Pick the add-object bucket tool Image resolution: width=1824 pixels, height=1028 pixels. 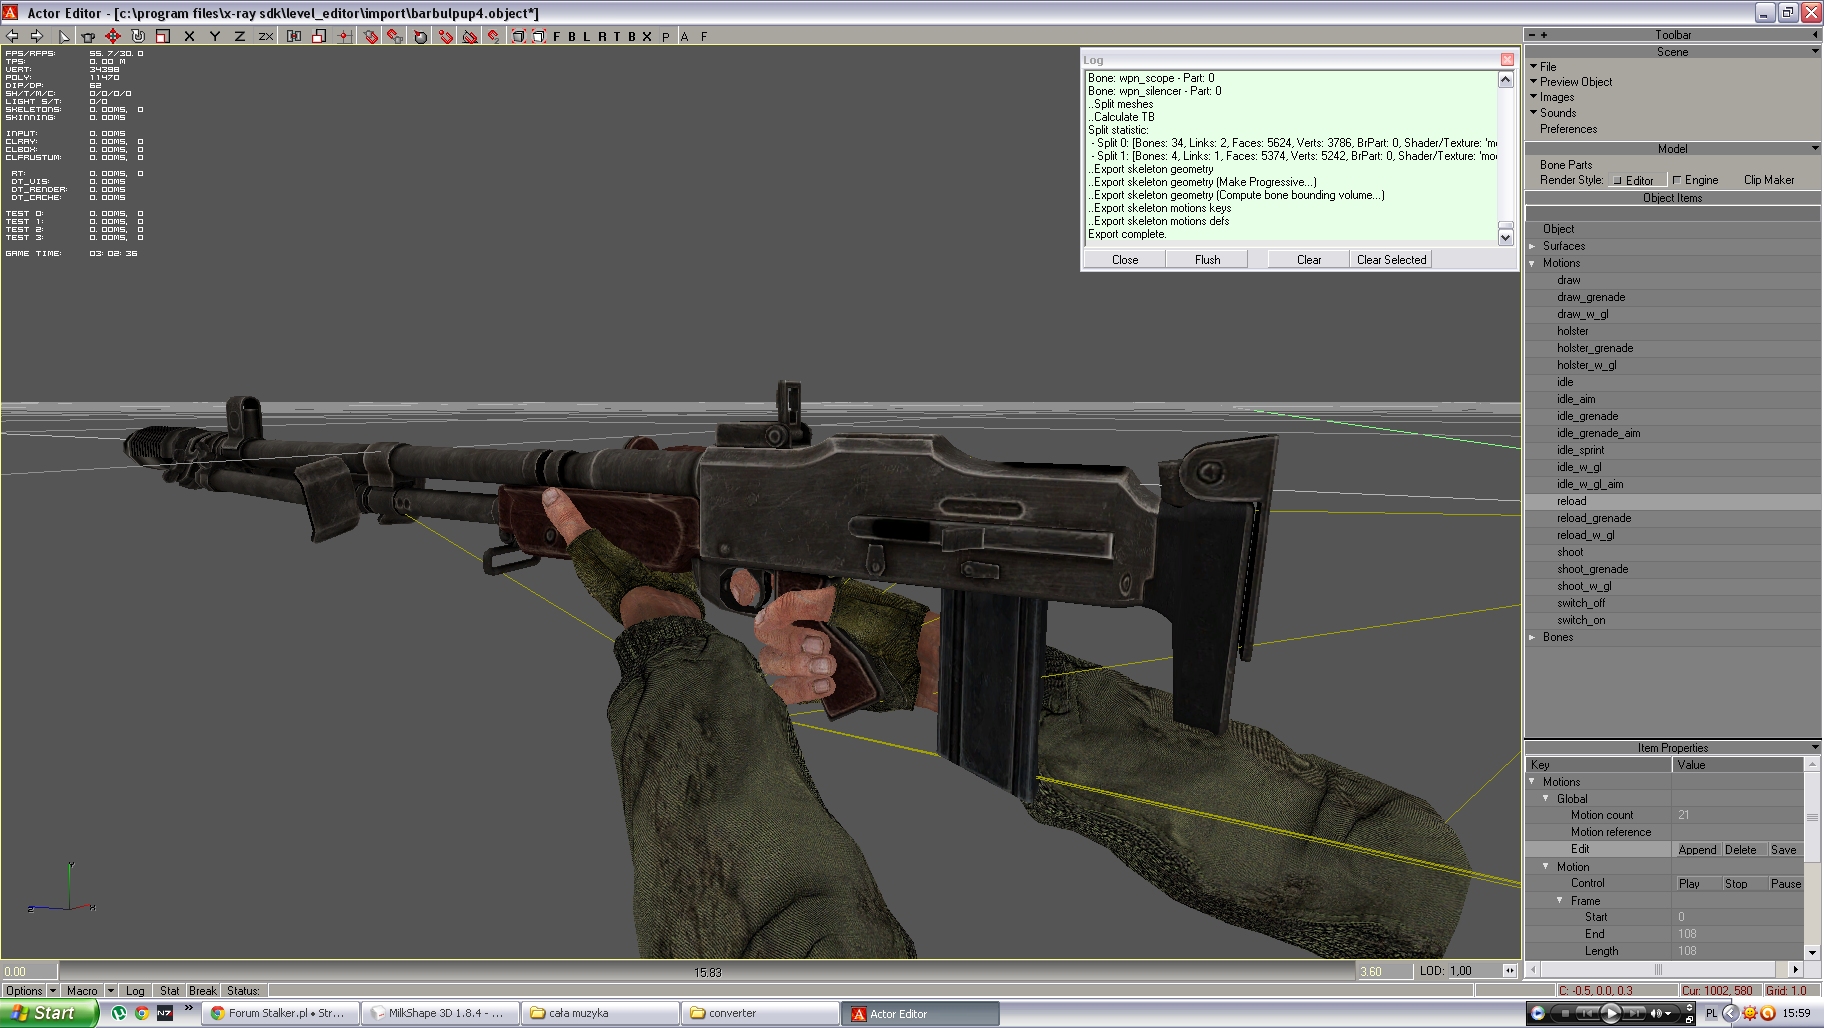[87, 36]
